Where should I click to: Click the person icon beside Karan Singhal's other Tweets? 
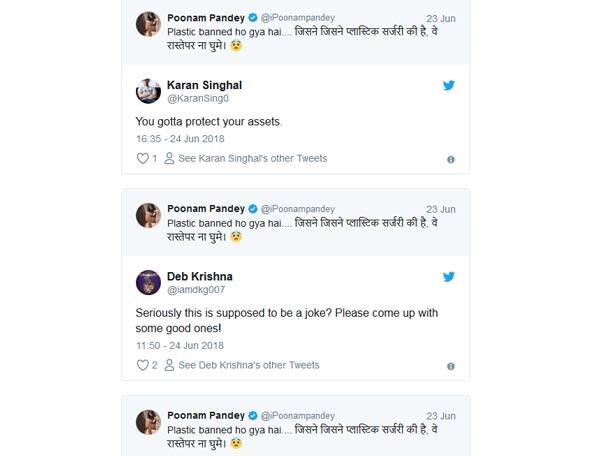tap(169, 159)
